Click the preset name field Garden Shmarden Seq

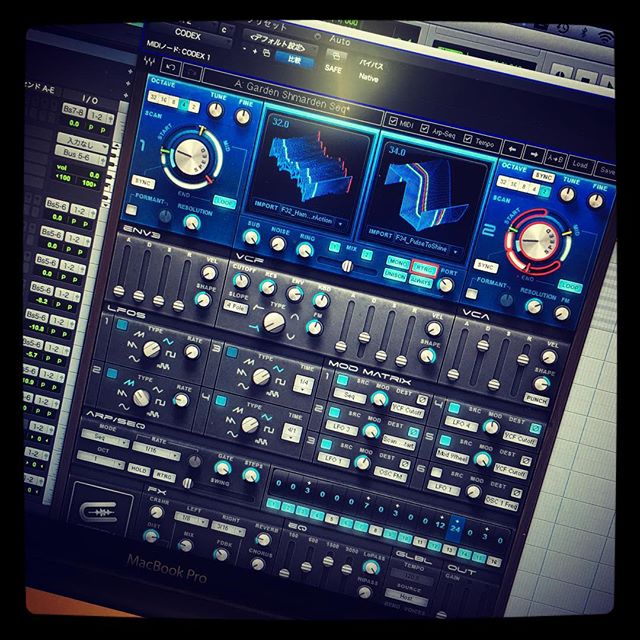[291, 95]
